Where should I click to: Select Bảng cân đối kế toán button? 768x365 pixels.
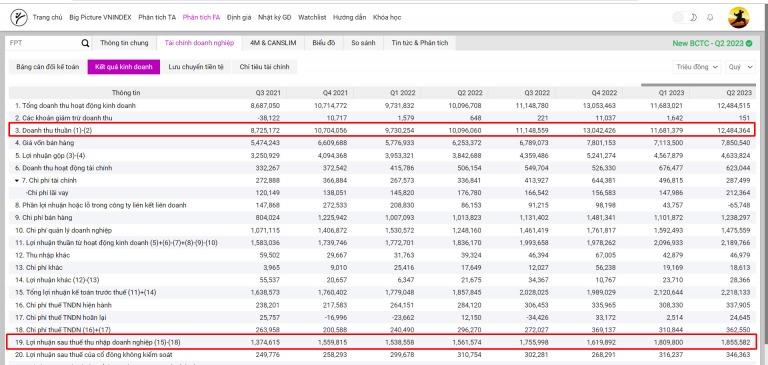tap(48, 67)
